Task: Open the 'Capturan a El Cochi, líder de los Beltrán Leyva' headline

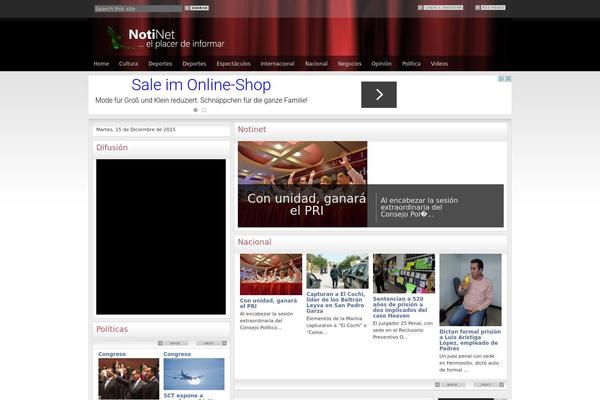Action: (x=336, y=302)
